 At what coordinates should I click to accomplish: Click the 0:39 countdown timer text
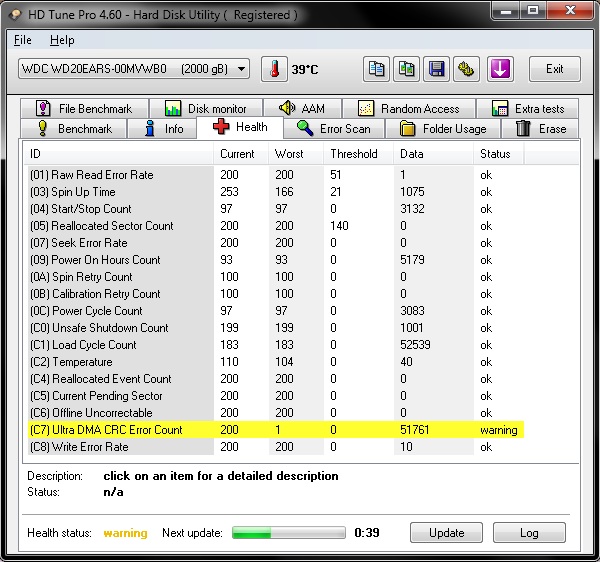pyautogui.click(x=367, y=533)
